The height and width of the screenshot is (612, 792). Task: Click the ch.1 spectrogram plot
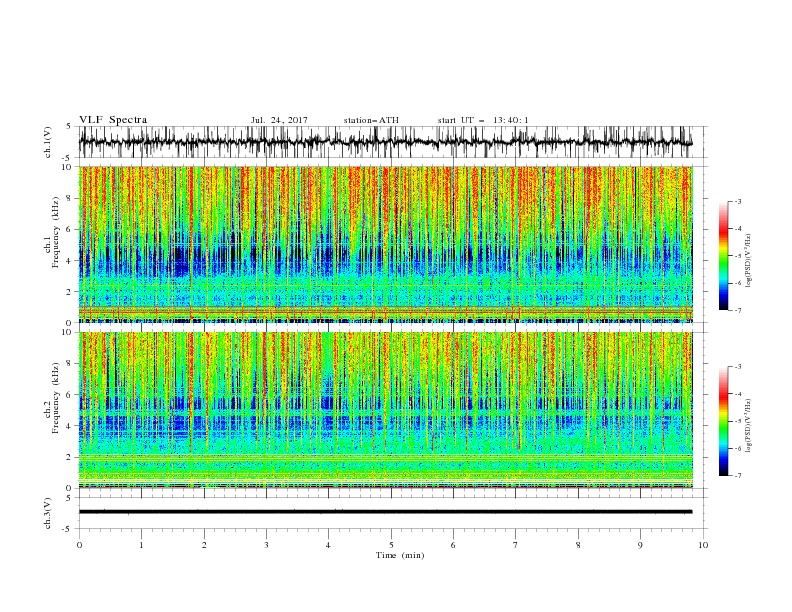coord(385,244)
